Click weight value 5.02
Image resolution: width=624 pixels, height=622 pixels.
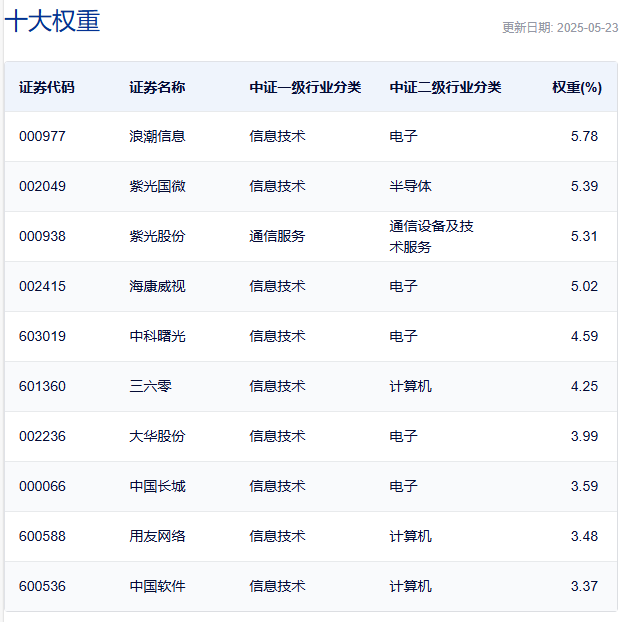584,287
